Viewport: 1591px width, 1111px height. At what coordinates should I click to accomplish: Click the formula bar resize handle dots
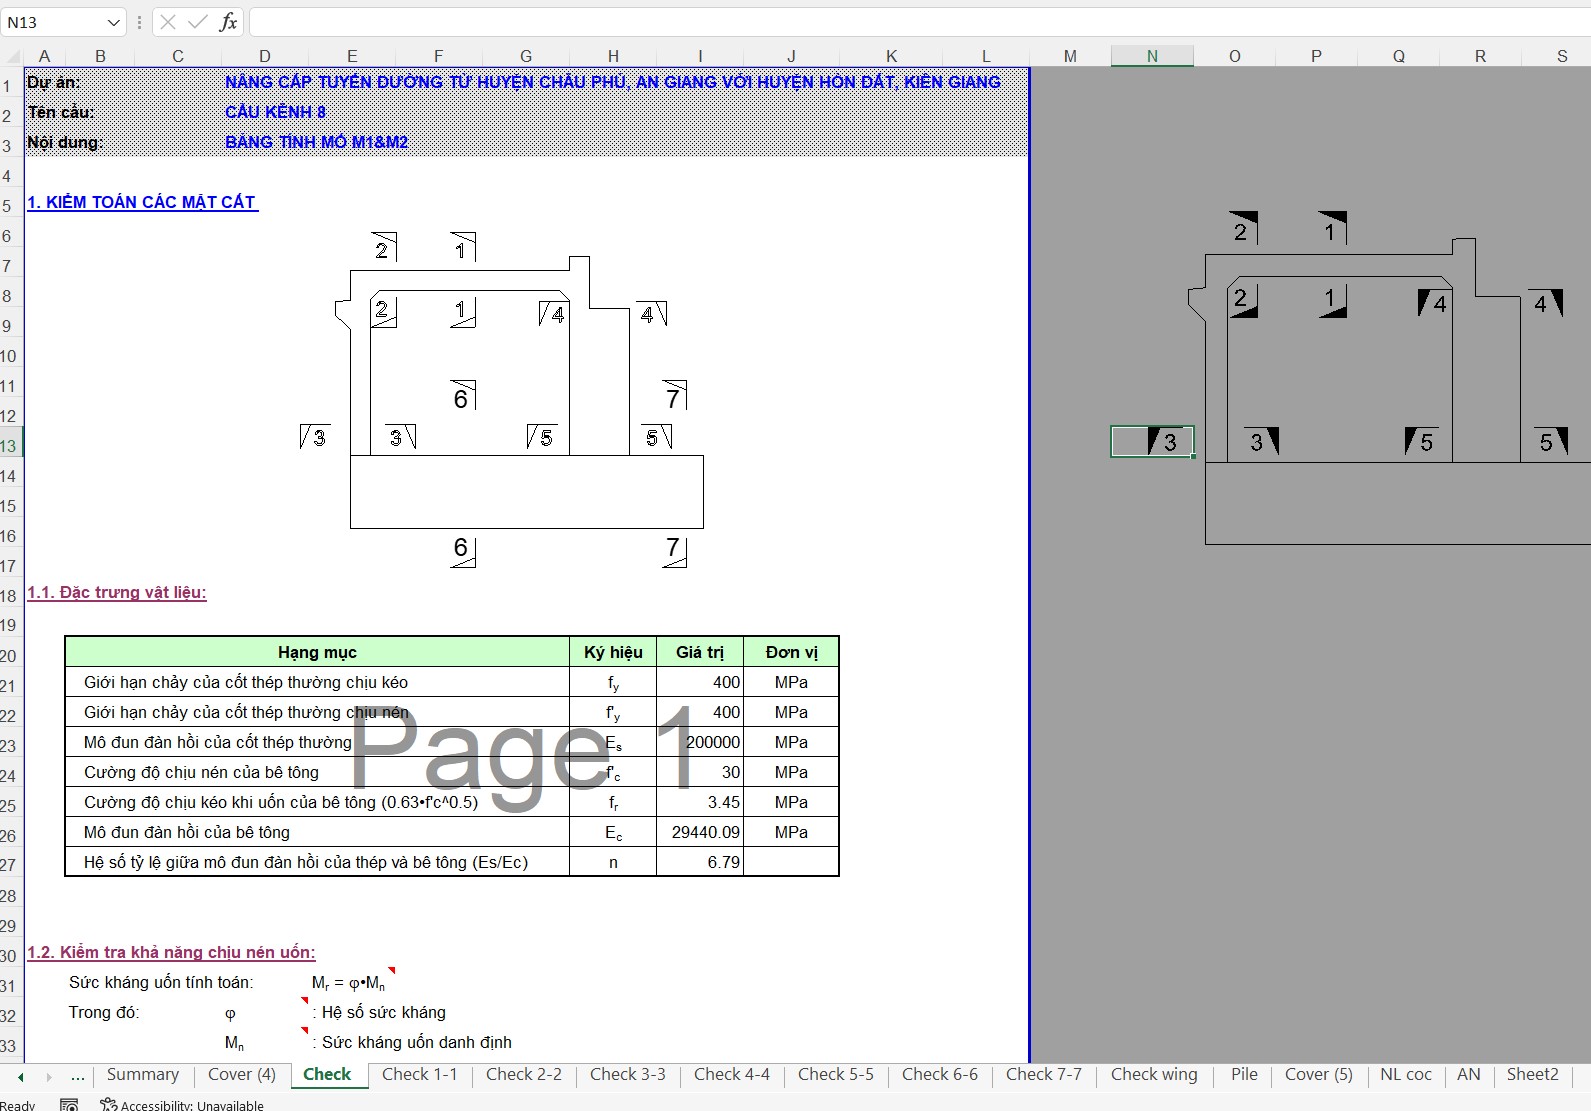click(139, 22)
